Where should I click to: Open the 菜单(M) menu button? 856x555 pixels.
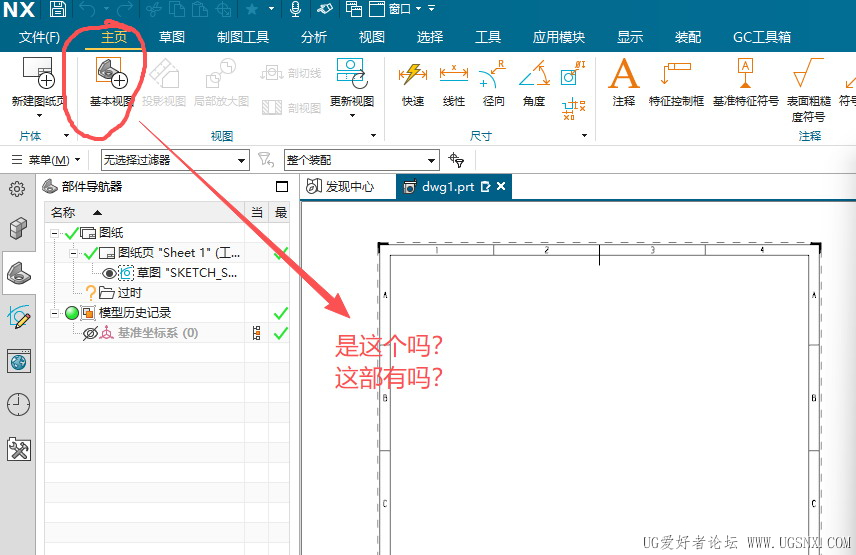(46, 160)
